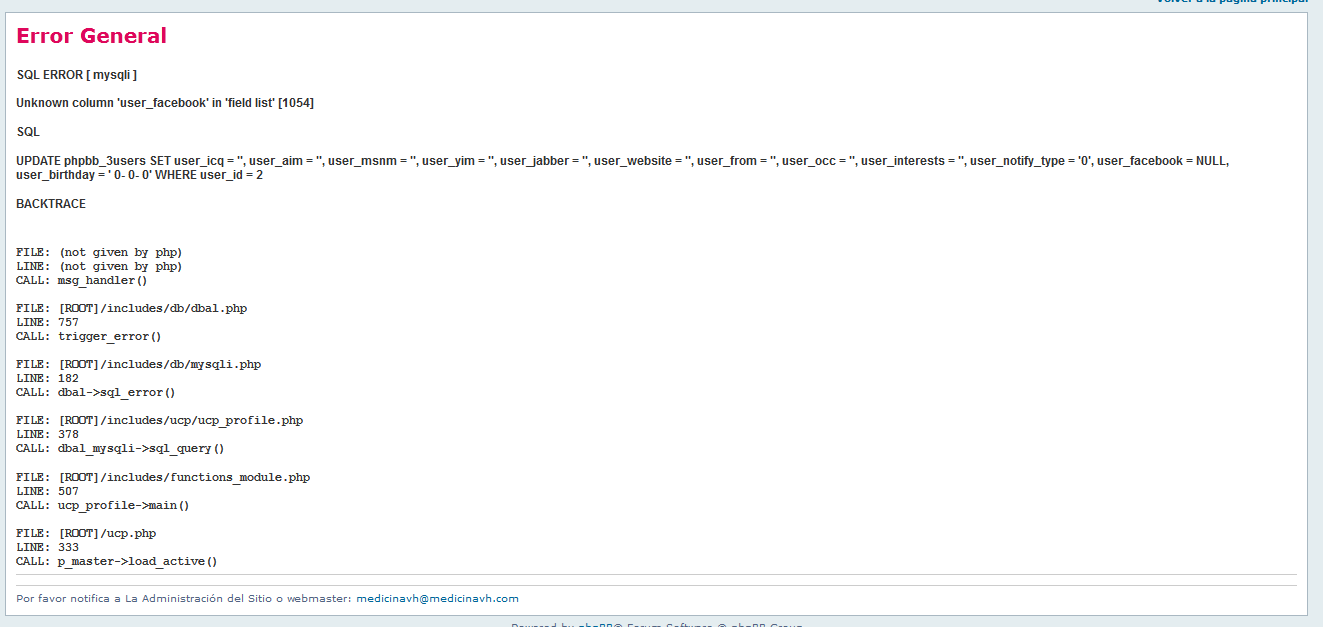Viewport: 1323px width, 627px height.
Task: Click the UPDATE phpbb_3users SQL query text
Action: (622, 168)
